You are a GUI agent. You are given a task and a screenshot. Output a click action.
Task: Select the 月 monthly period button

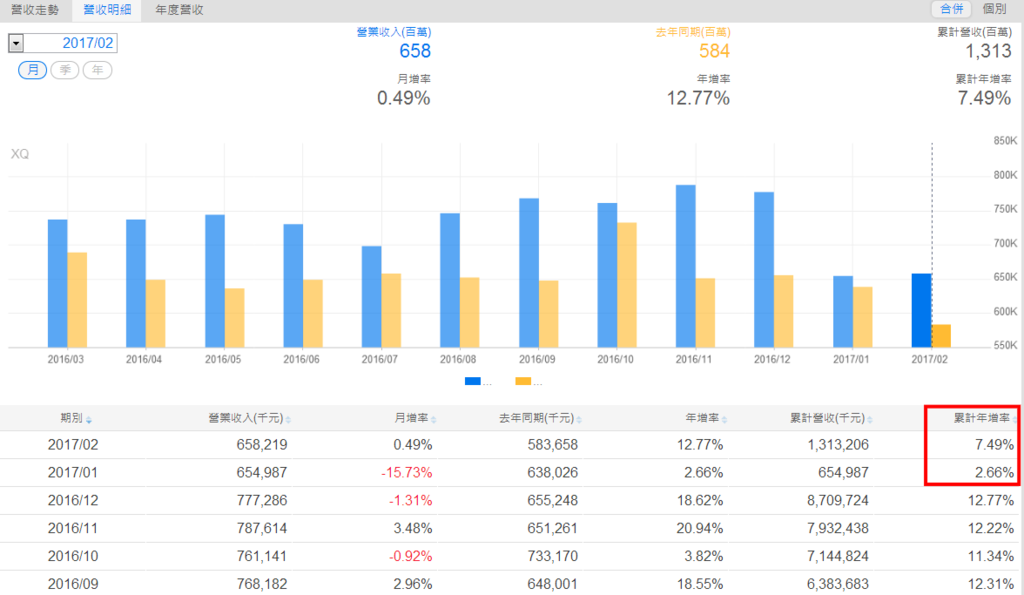coord(33,70)
